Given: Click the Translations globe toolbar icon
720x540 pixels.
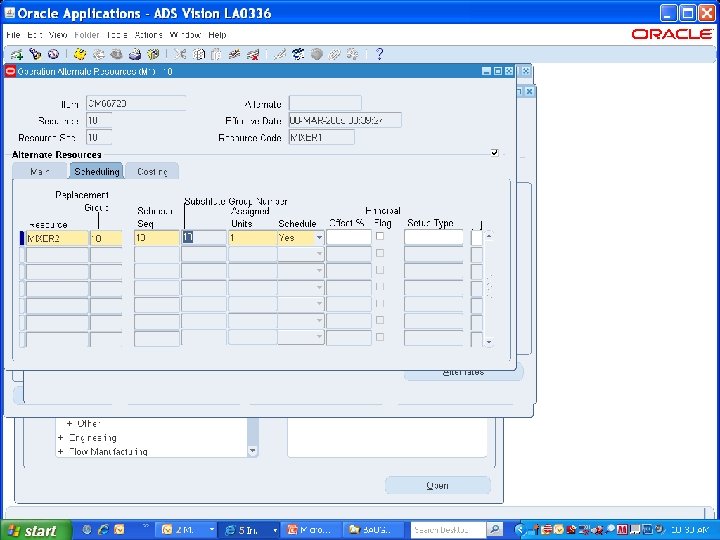Looking at the screenshot, I should coord(316,55).
